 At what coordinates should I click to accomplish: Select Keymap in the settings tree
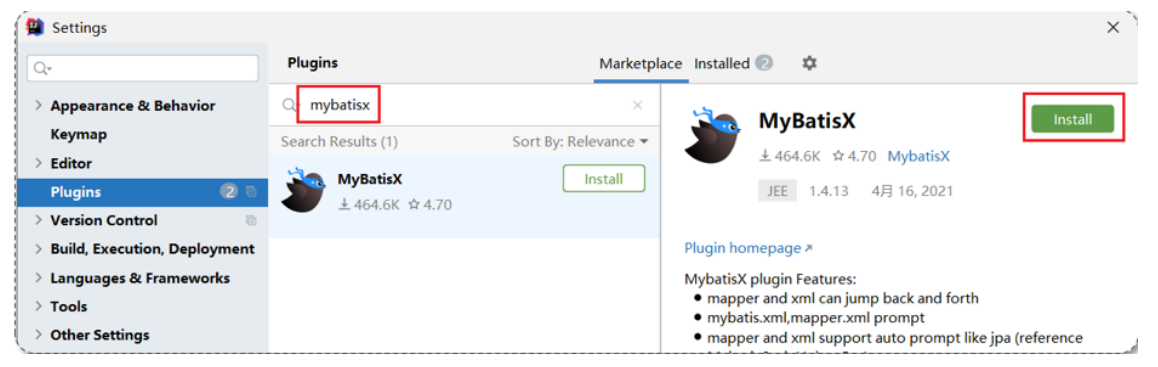78,134
